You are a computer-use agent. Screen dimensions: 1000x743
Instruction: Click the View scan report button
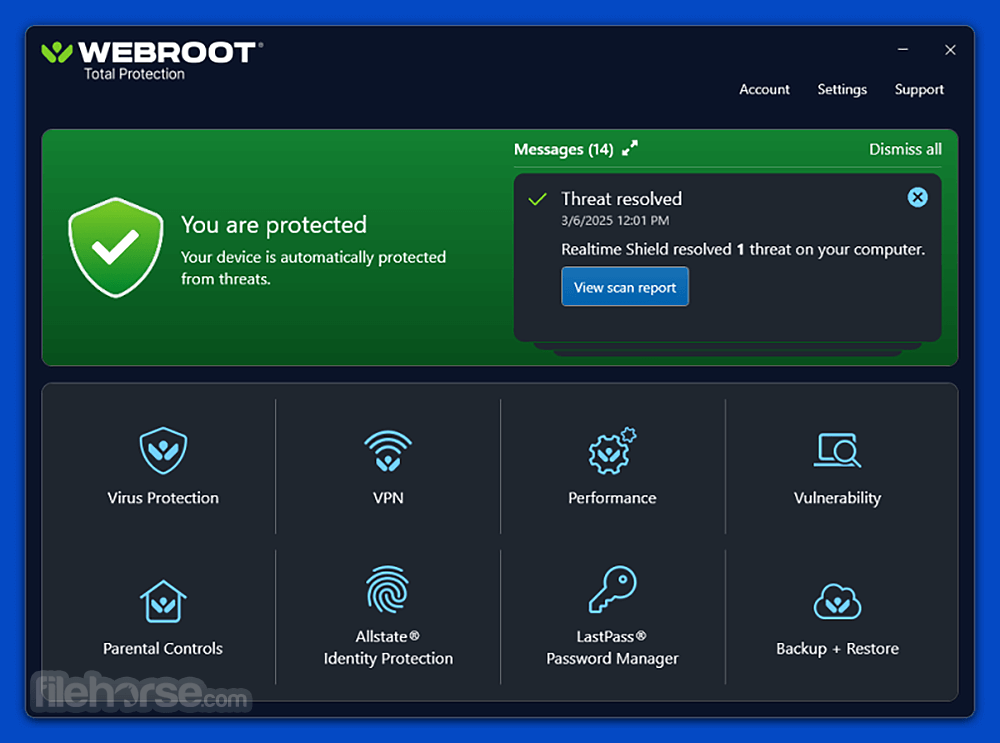[x=624, y=287]
